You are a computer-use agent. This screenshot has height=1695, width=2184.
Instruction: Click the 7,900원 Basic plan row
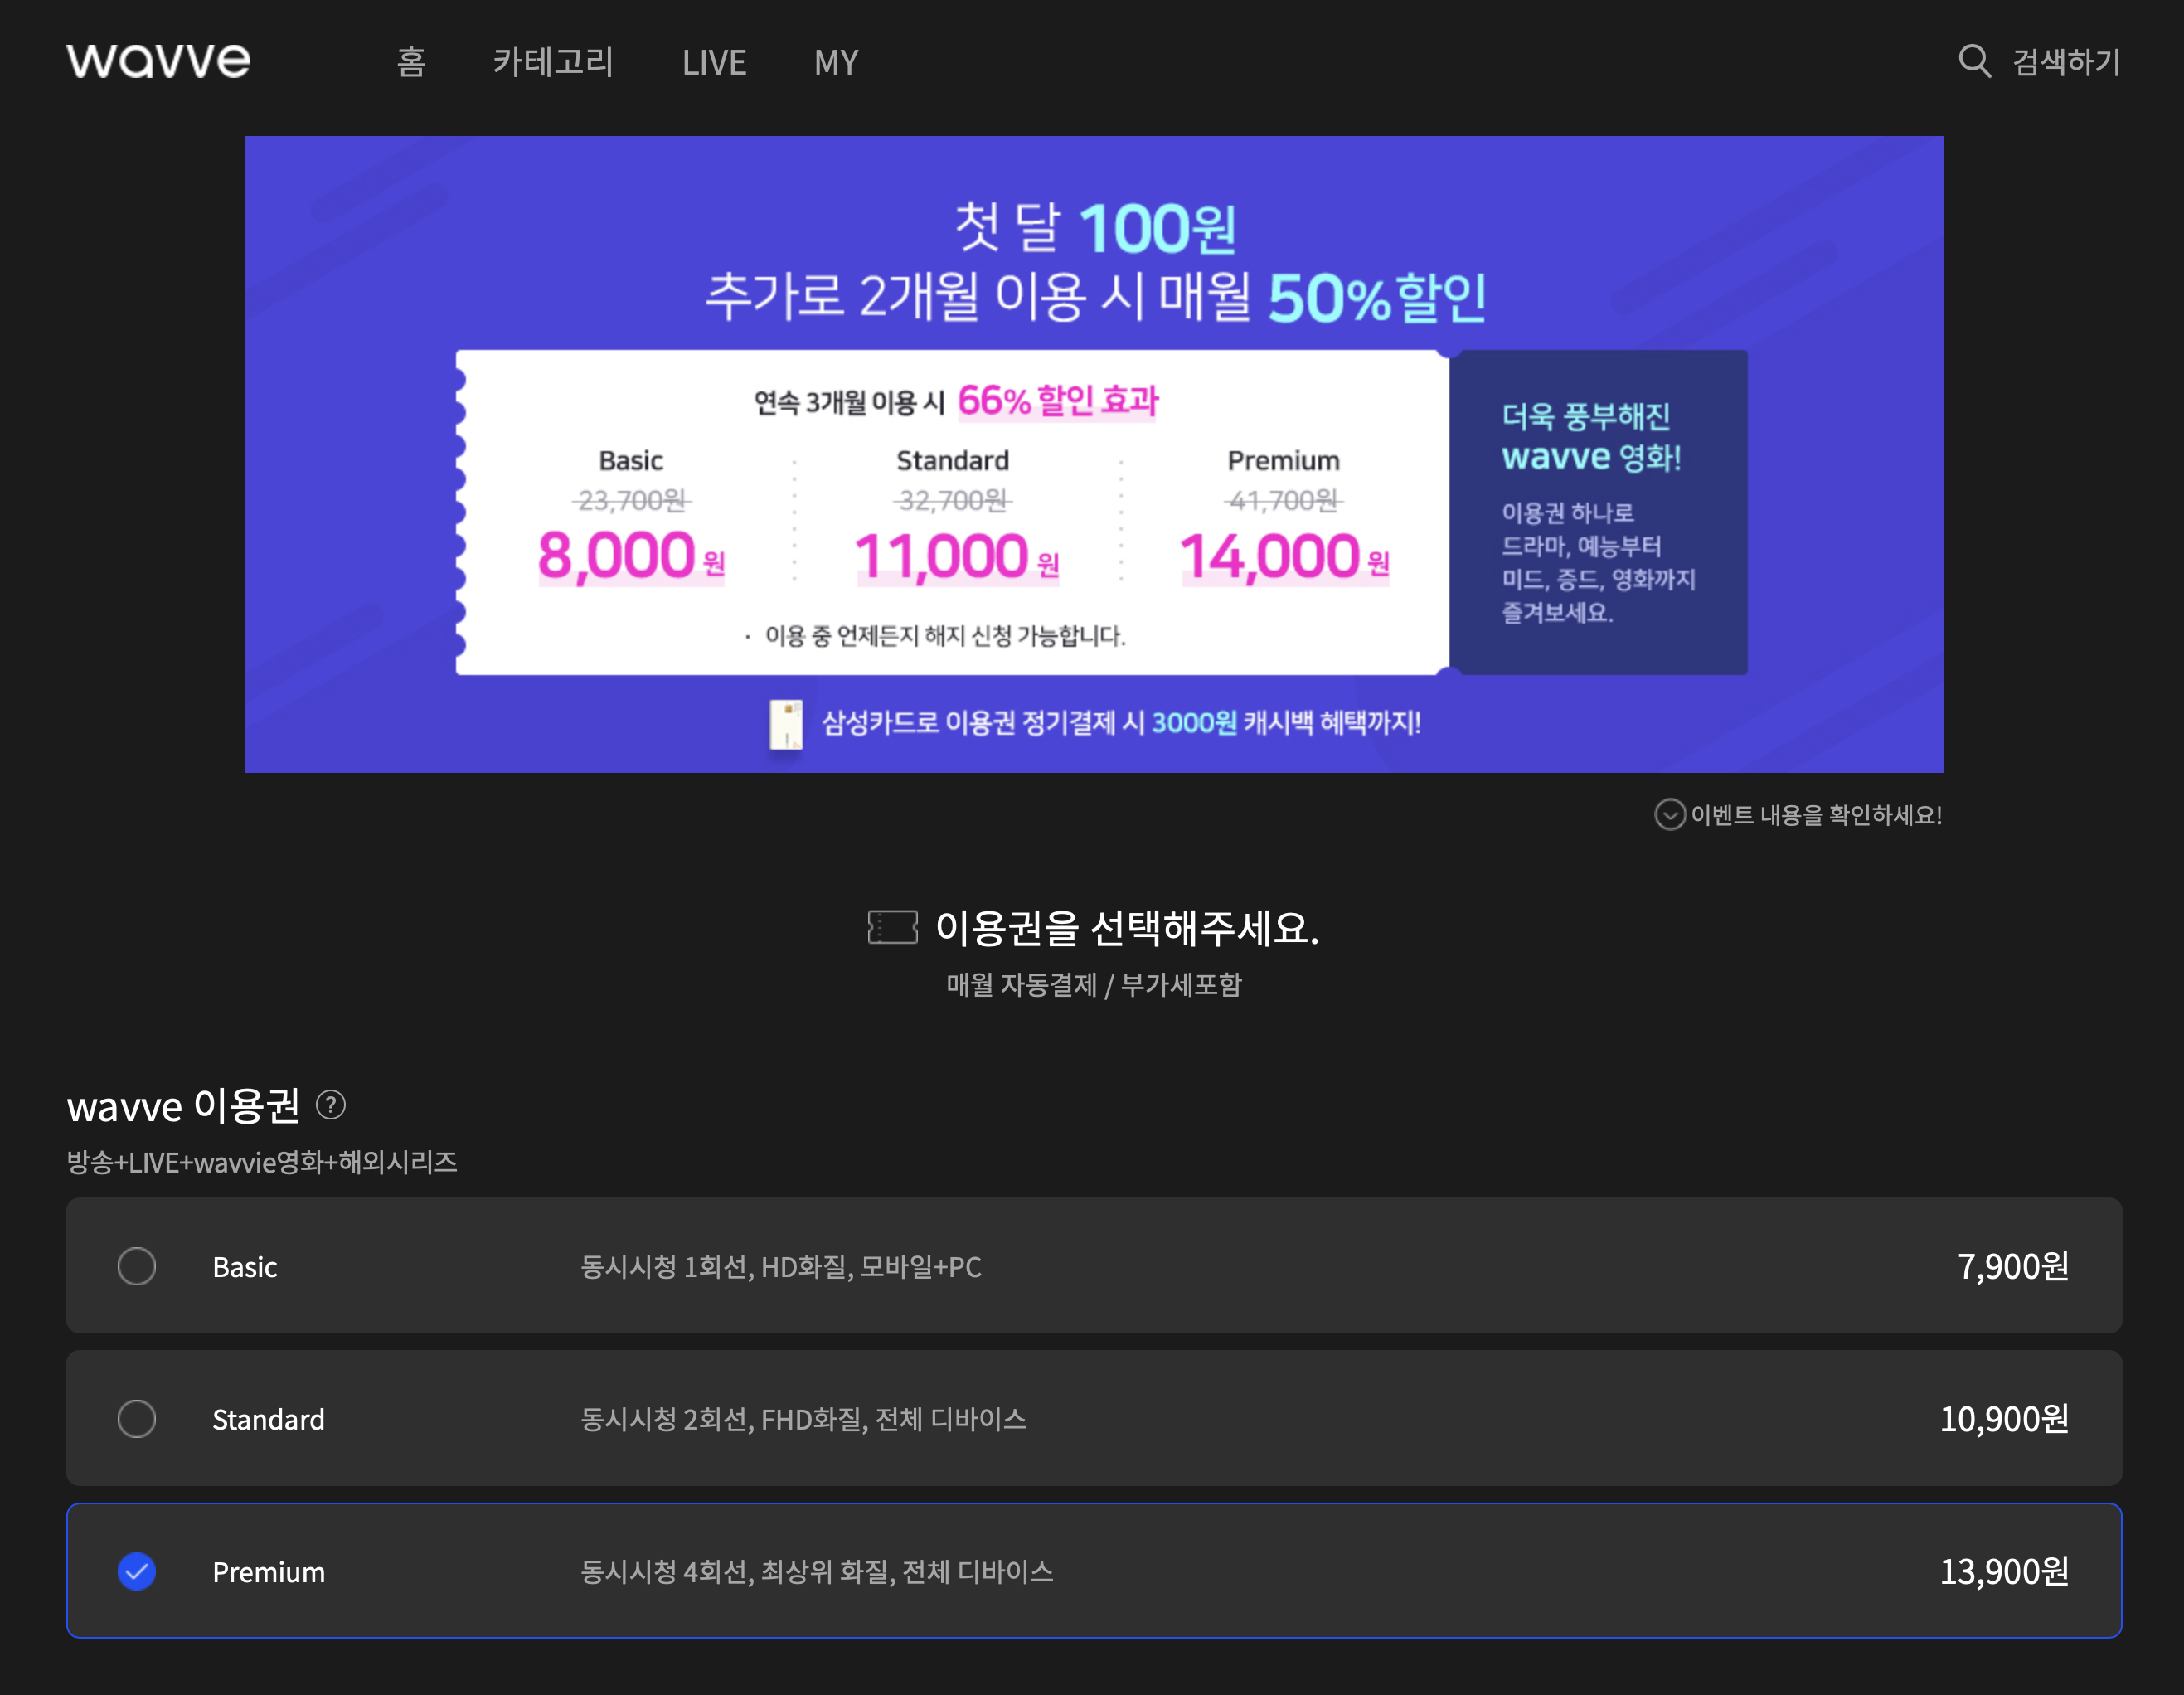click(2012, 1266)
